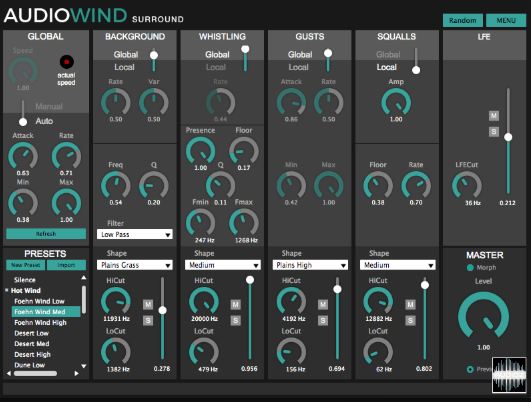This screenshot has width=531, height=402.
Task: Select the Desert Med preset
Action: click(32, 344)
